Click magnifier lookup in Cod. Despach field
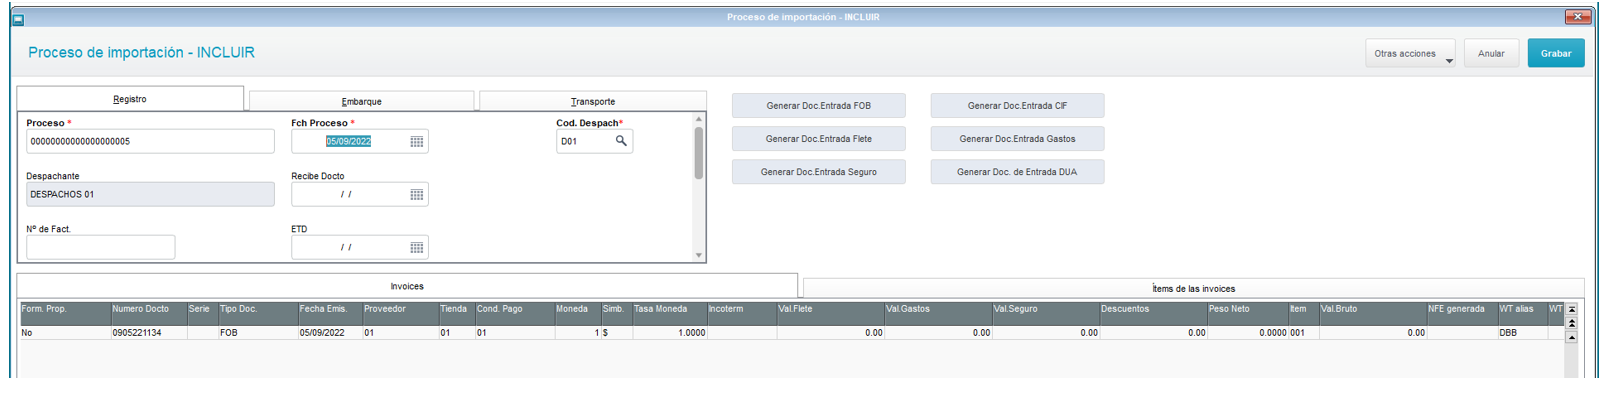This screenshot has width=1599, height=394. (x=621, y=141)
